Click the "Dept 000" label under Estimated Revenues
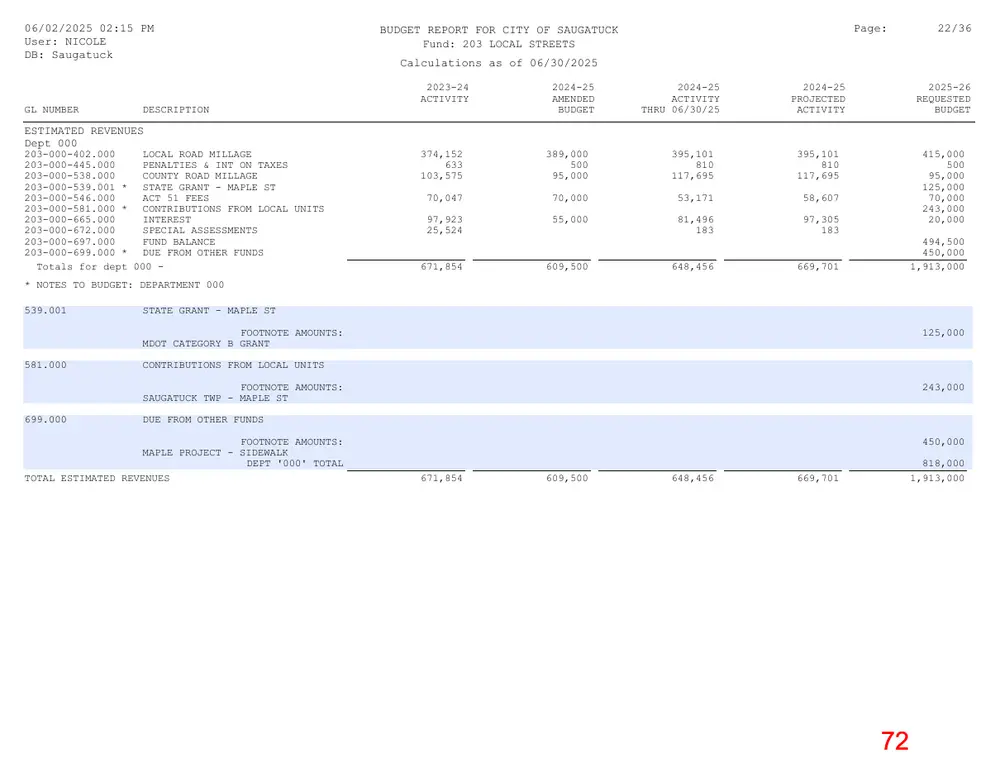Screen dimensions: 1000x773 (x=50, y=144)
